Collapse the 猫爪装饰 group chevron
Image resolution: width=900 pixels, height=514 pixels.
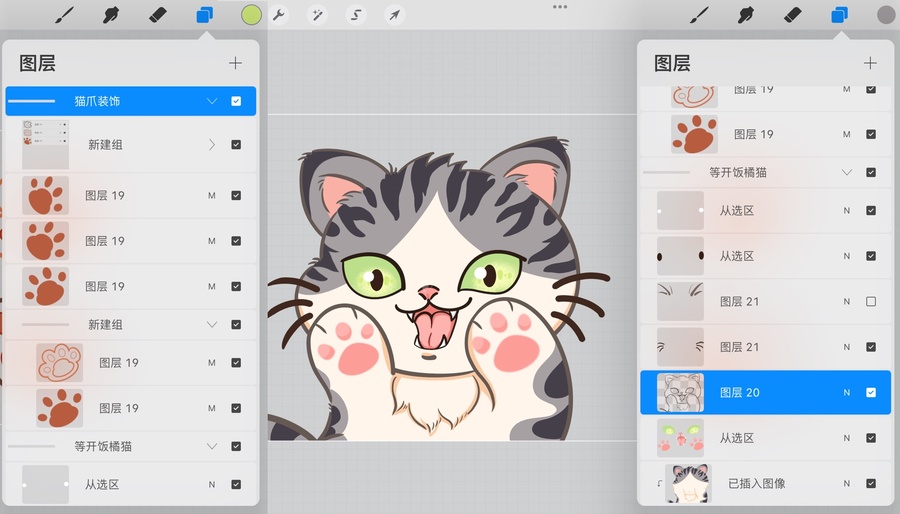pos(212,101)
